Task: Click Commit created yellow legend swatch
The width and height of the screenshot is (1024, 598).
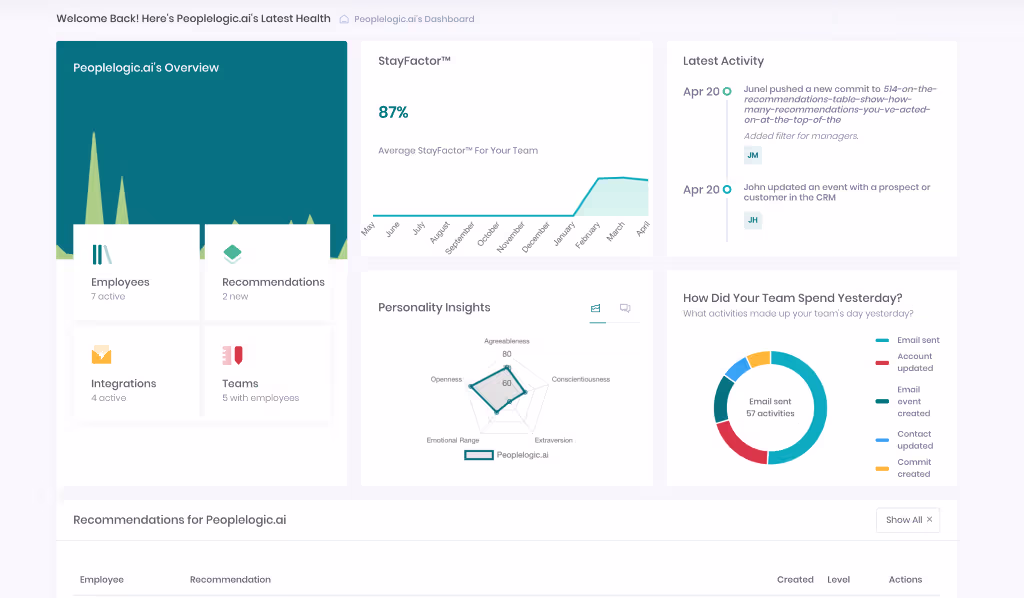Action: click(x=882, y=468)
